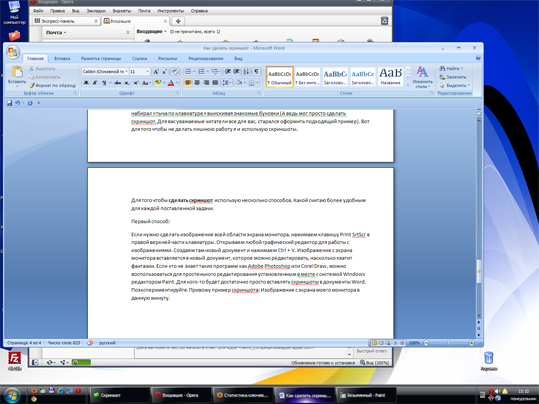Apply bold with the Ж button
The image size is (539, 404).
click(x=86, y=83)
